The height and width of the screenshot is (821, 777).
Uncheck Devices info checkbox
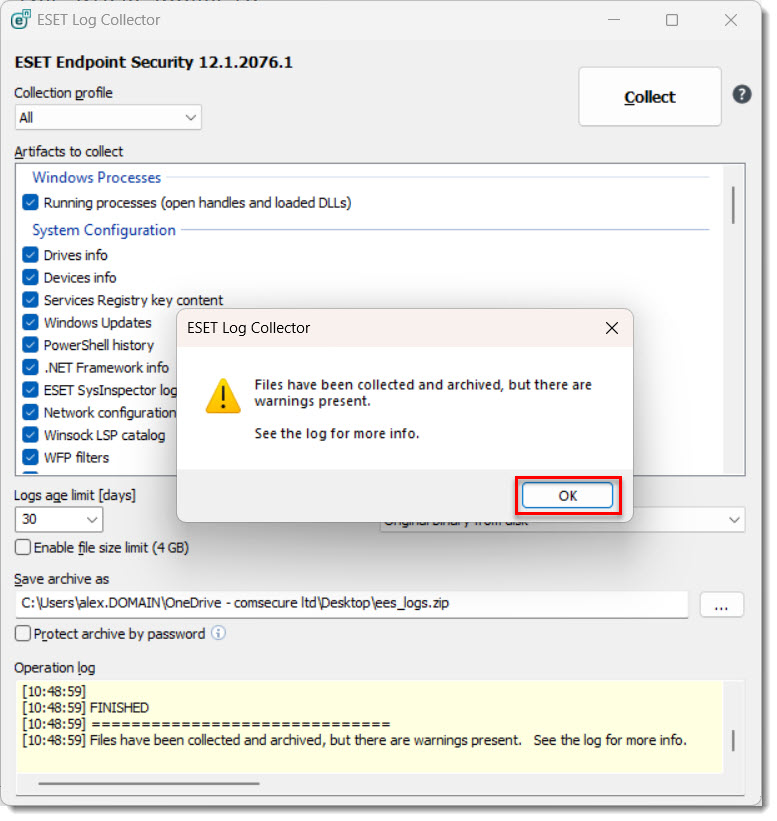coord(30,279)
